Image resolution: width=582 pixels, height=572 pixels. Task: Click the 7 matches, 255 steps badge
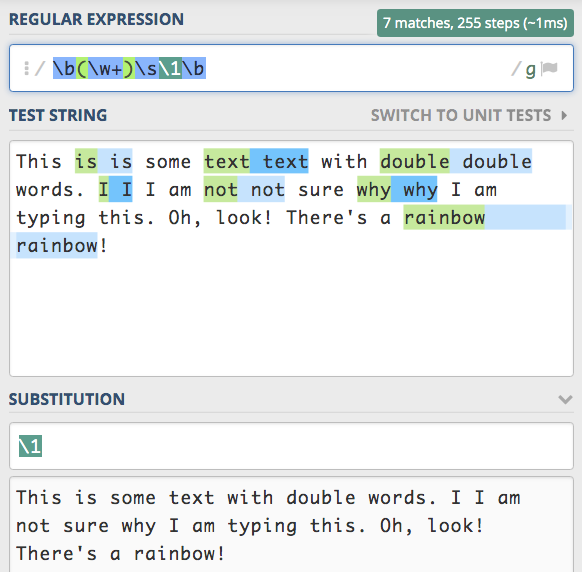pos(475,23)
